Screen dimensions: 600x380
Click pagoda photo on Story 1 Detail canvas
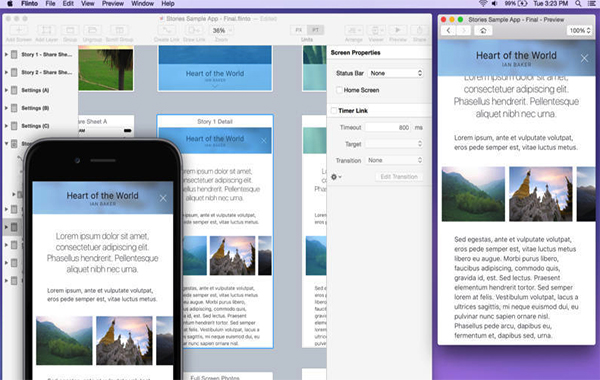point(232,256)
